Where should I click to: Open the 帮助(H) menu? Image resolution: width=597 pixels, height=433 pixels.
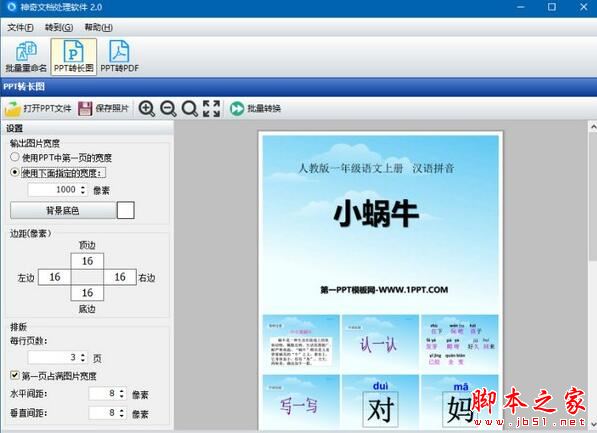tap(98, 27)
